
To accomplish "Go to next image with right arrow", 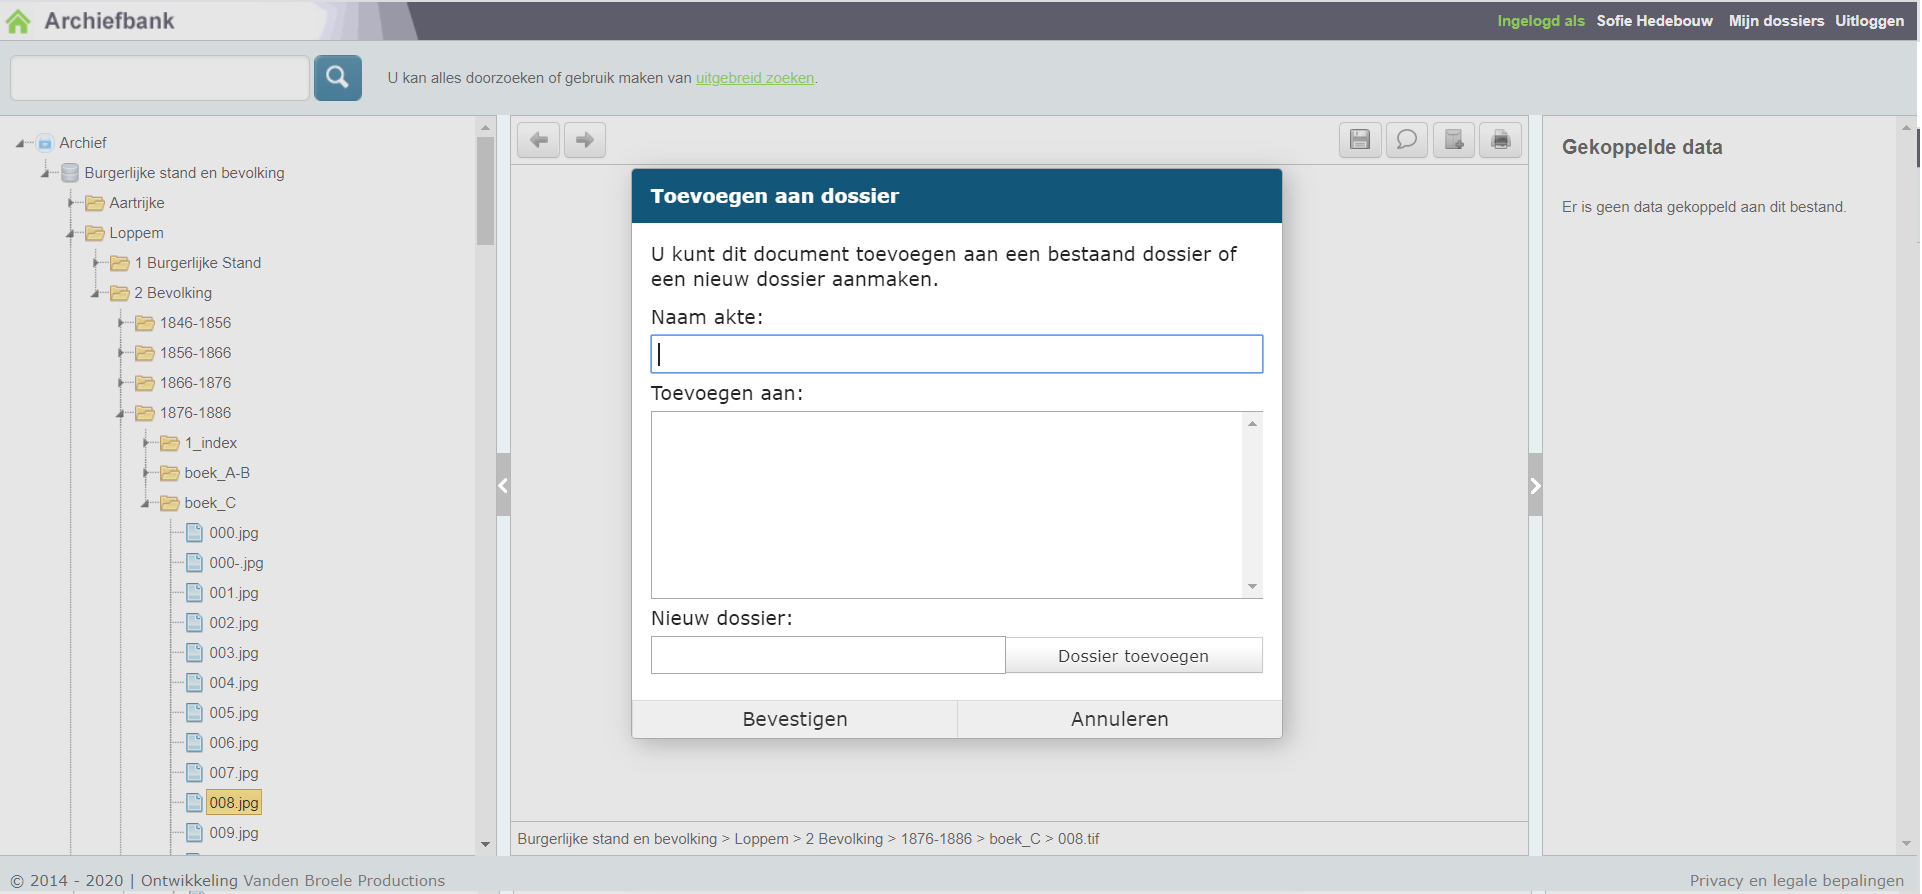I will point(585,140).
